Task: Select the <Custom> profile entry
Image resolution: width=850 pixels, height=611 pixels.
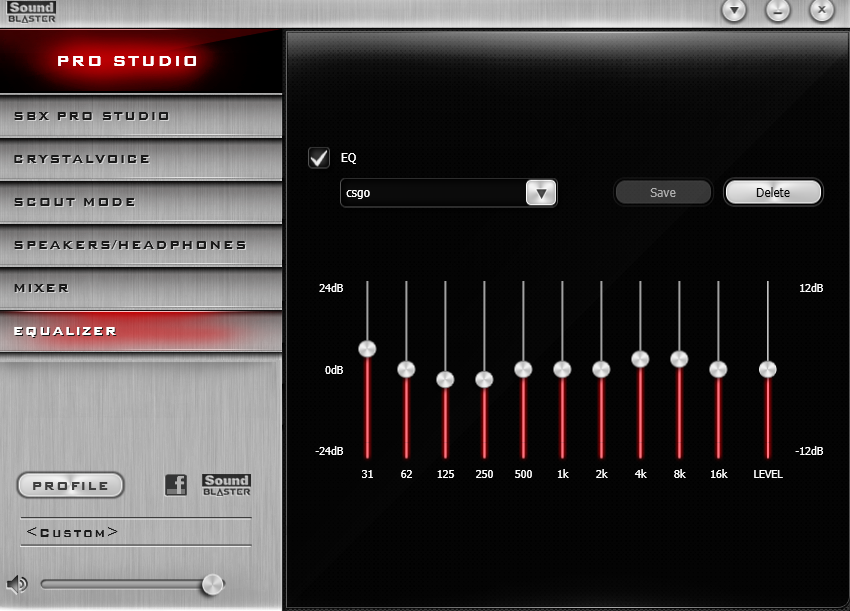Action: (x=136, y=532)
